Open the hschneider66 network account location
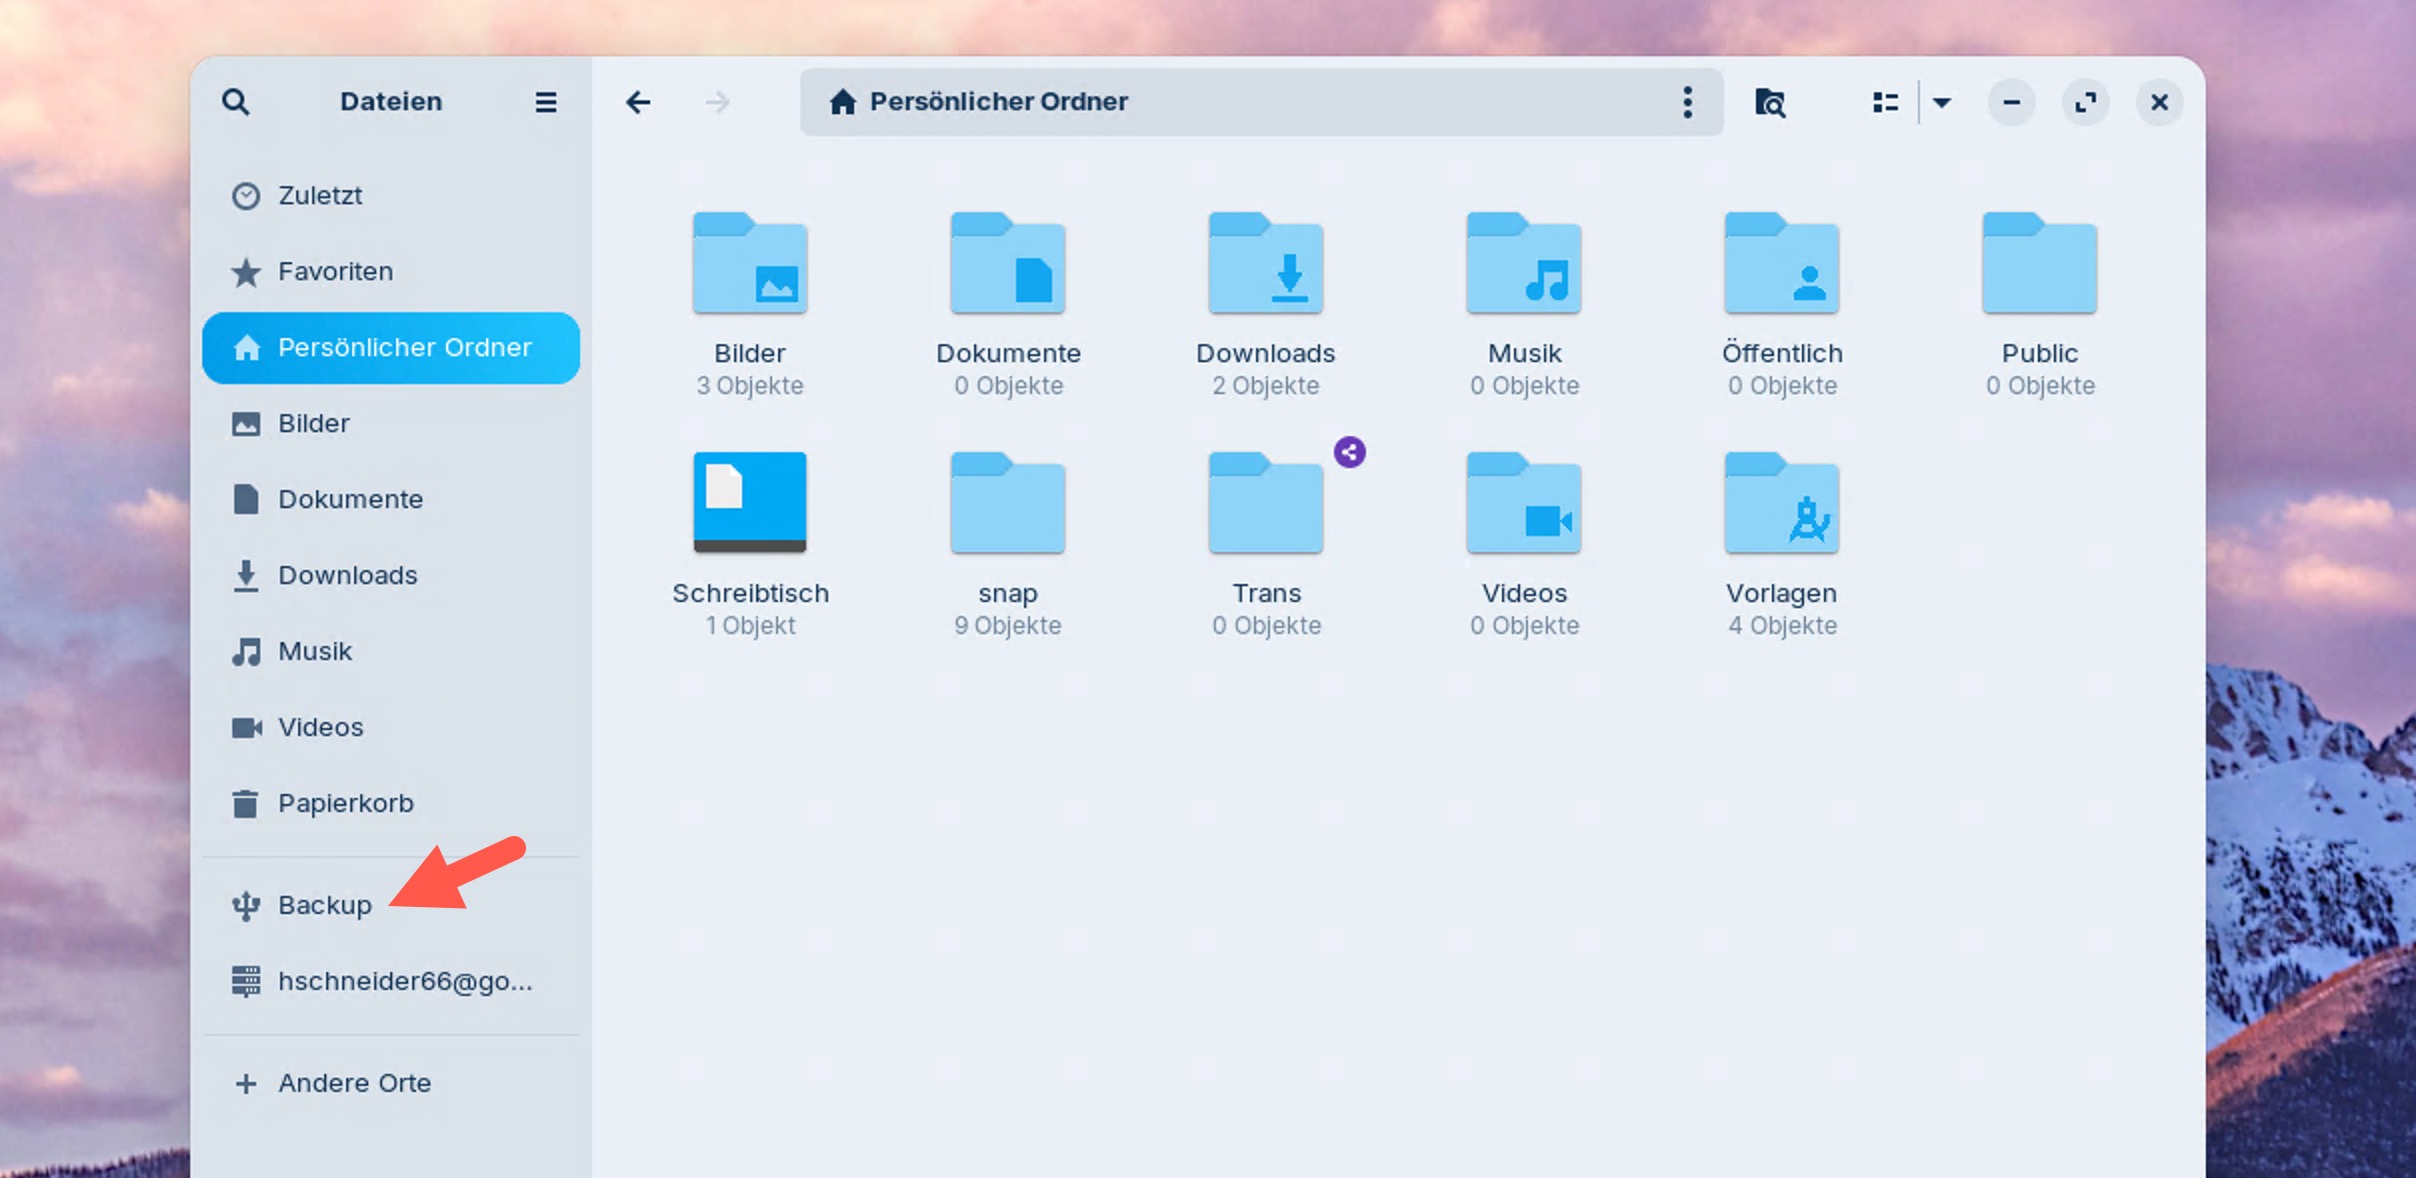This screenshot has width=2416, height=1178. click(404, 982)
